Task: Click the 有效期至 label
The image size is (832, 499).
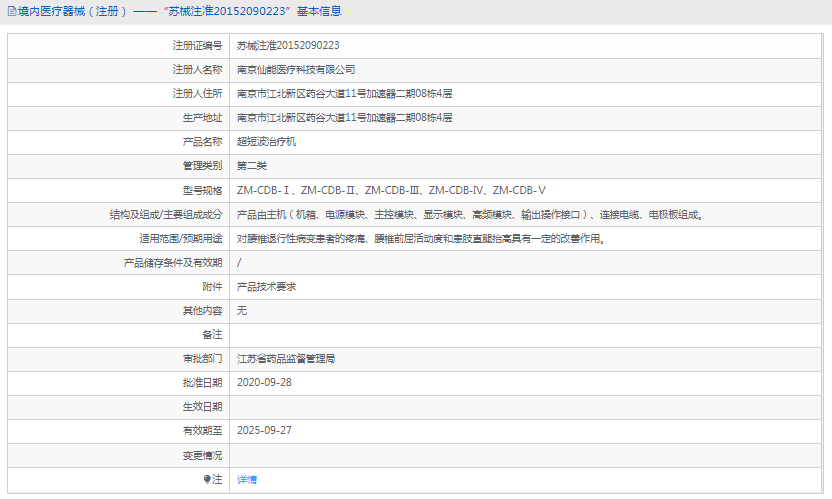Action: pos(202,431)
